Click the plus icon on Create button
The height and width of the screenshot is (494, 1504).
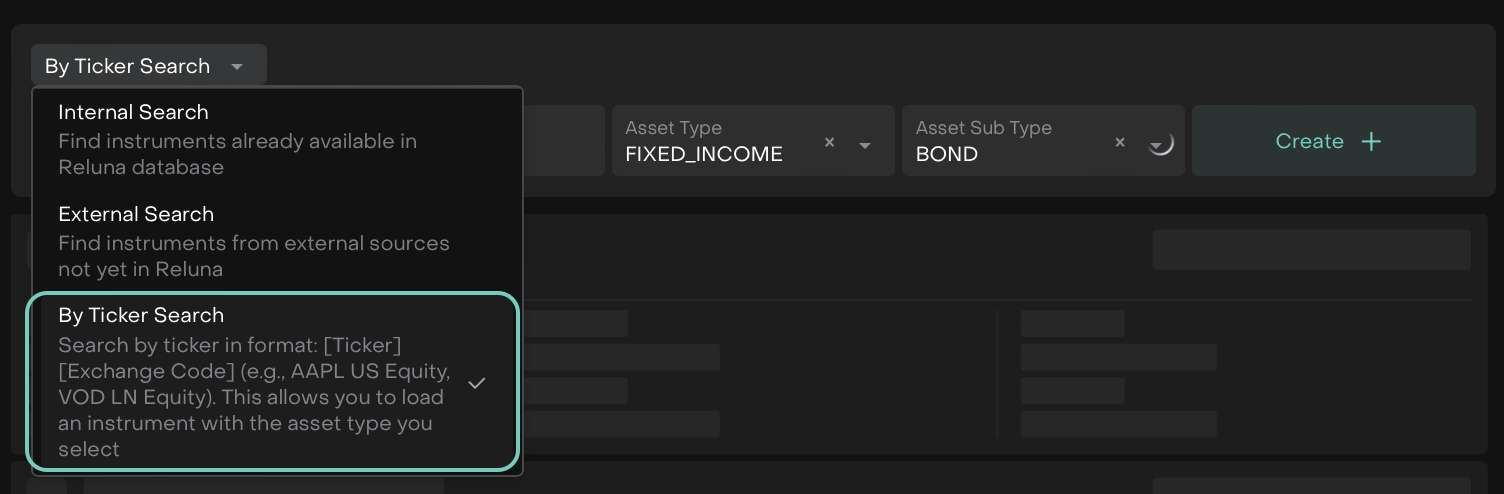coord(1371,141)
